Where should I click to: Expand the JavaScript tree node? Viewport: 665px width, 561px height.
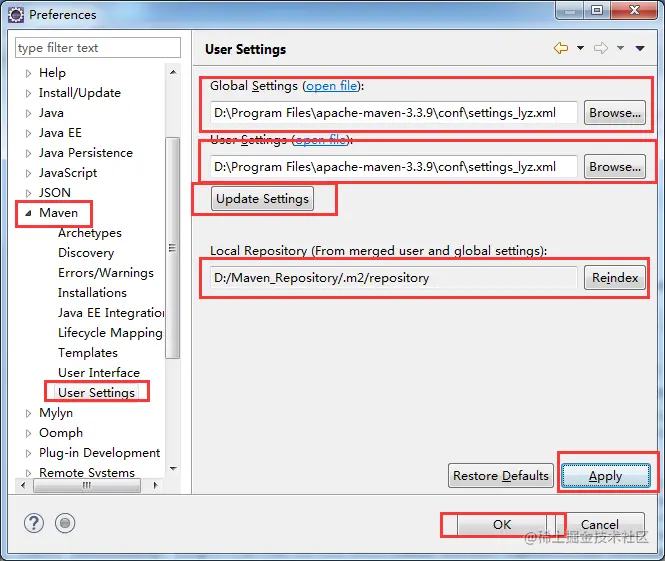[x=28, y=173]
